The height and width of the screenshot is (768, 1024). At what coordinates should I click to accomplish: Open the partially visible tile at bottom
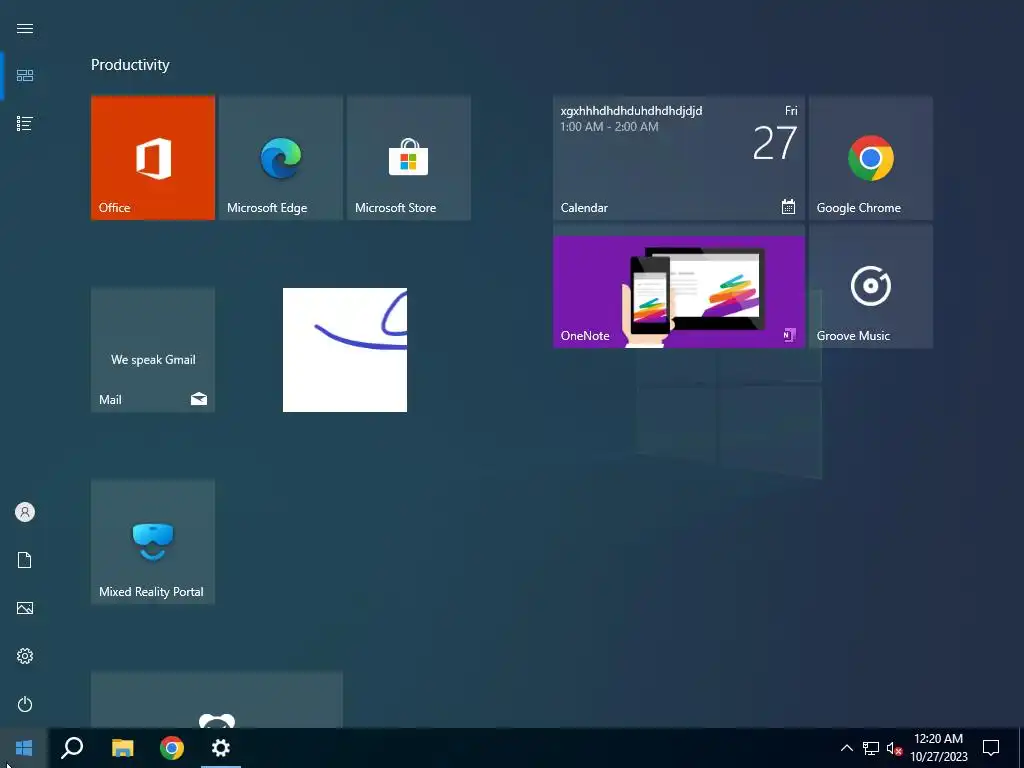[x=217, y=700]
